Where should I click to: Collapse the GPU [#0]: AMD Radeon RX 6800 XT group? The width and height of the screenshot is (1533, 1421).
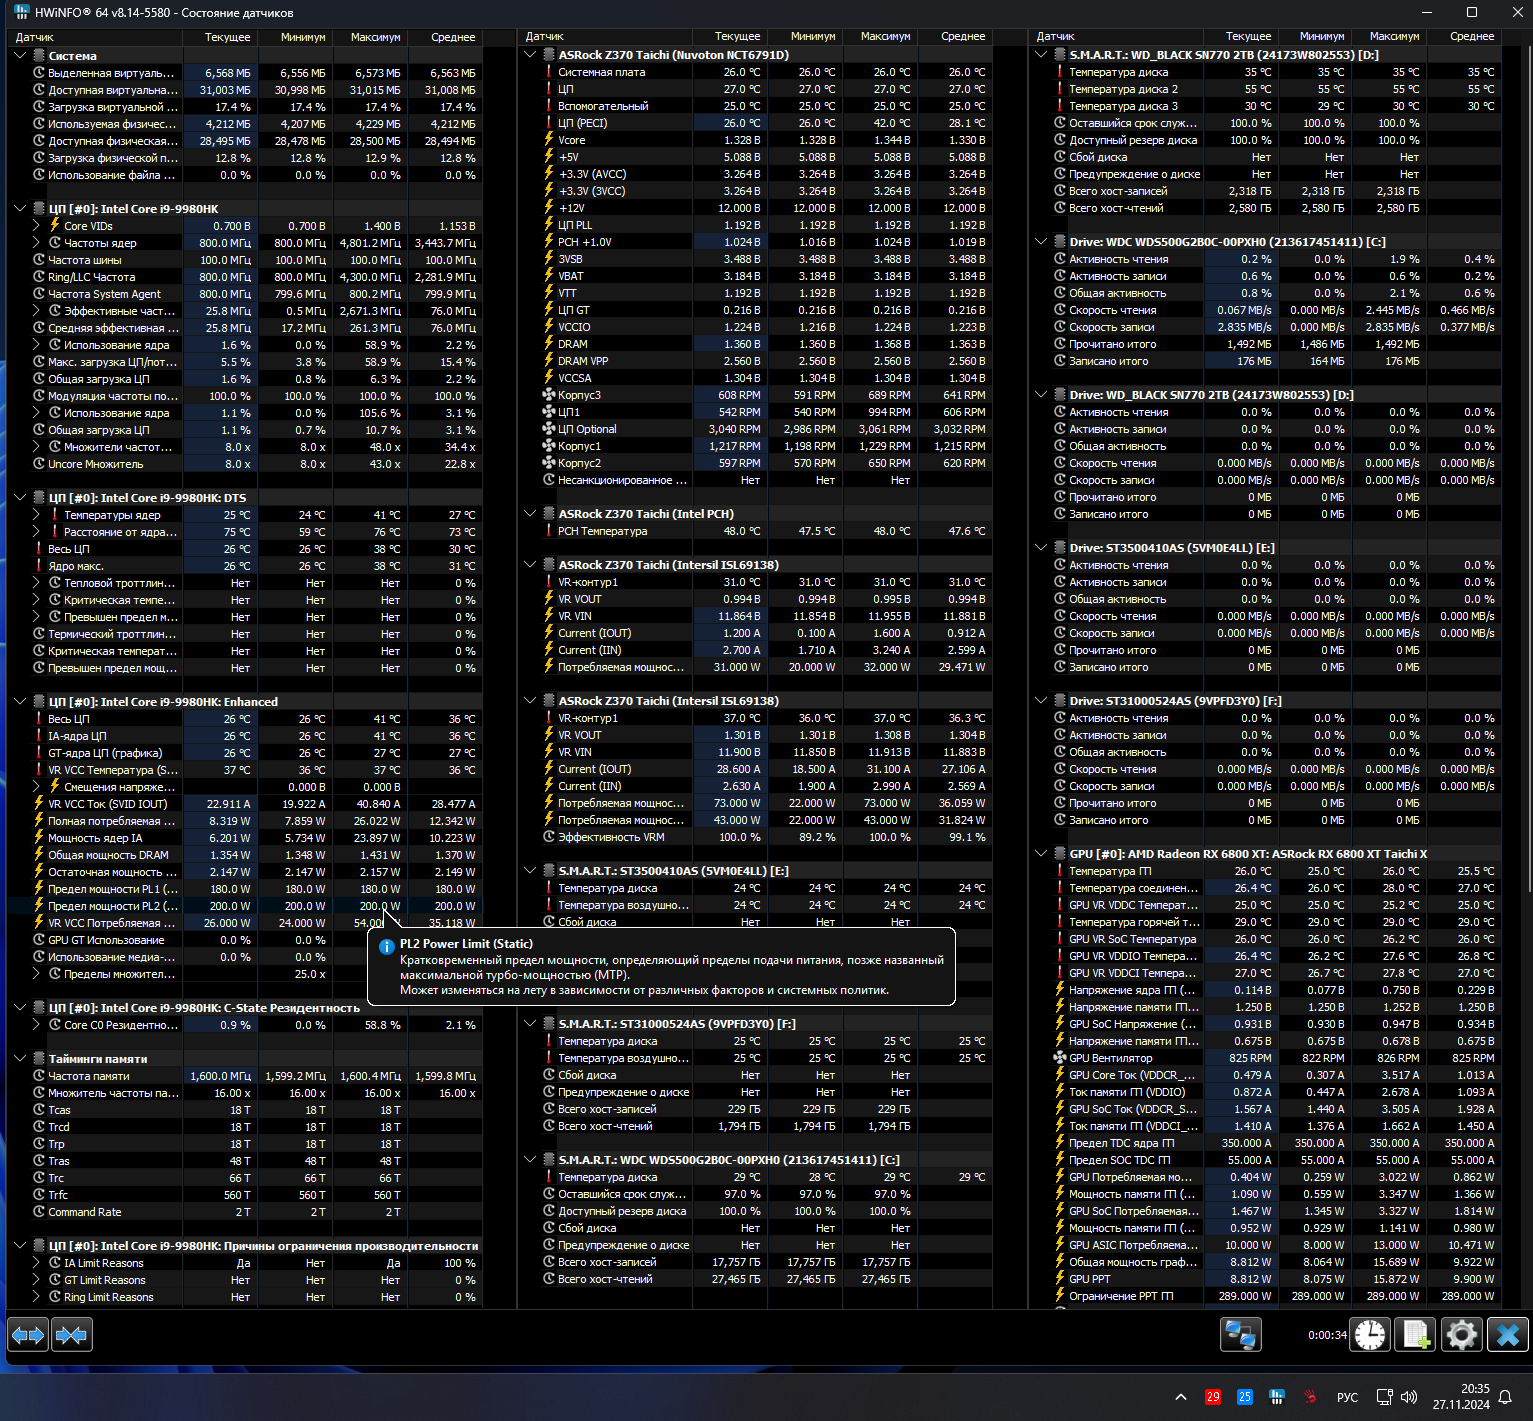coord(1041,854)
